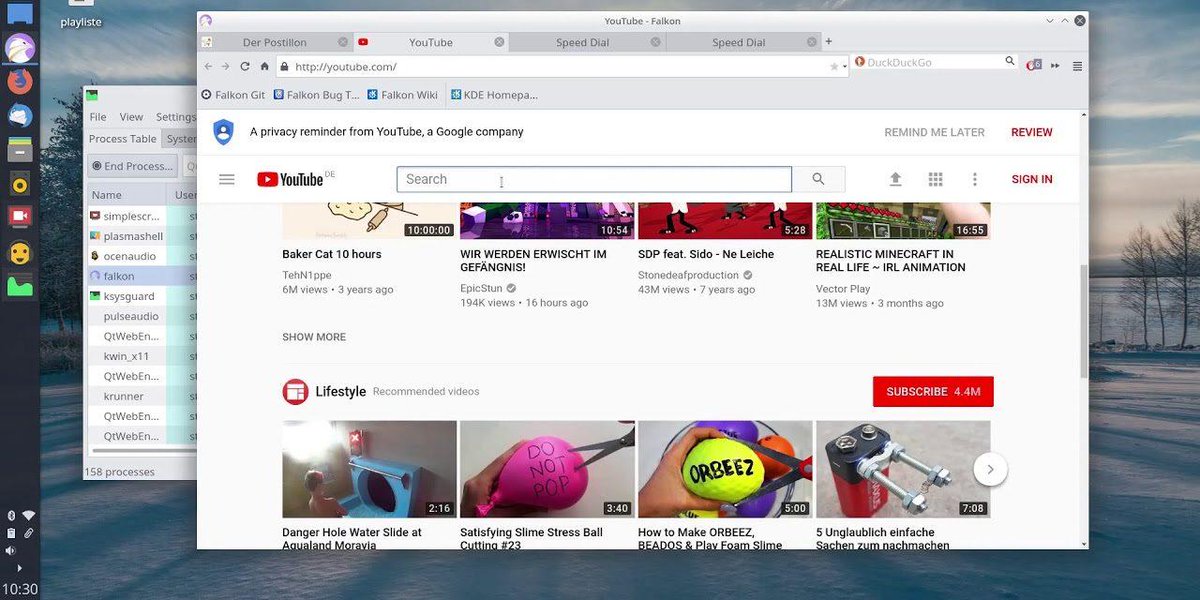Expand hidden system tray icons arrow
1200x600 pixels.
[x=20, y=568]
